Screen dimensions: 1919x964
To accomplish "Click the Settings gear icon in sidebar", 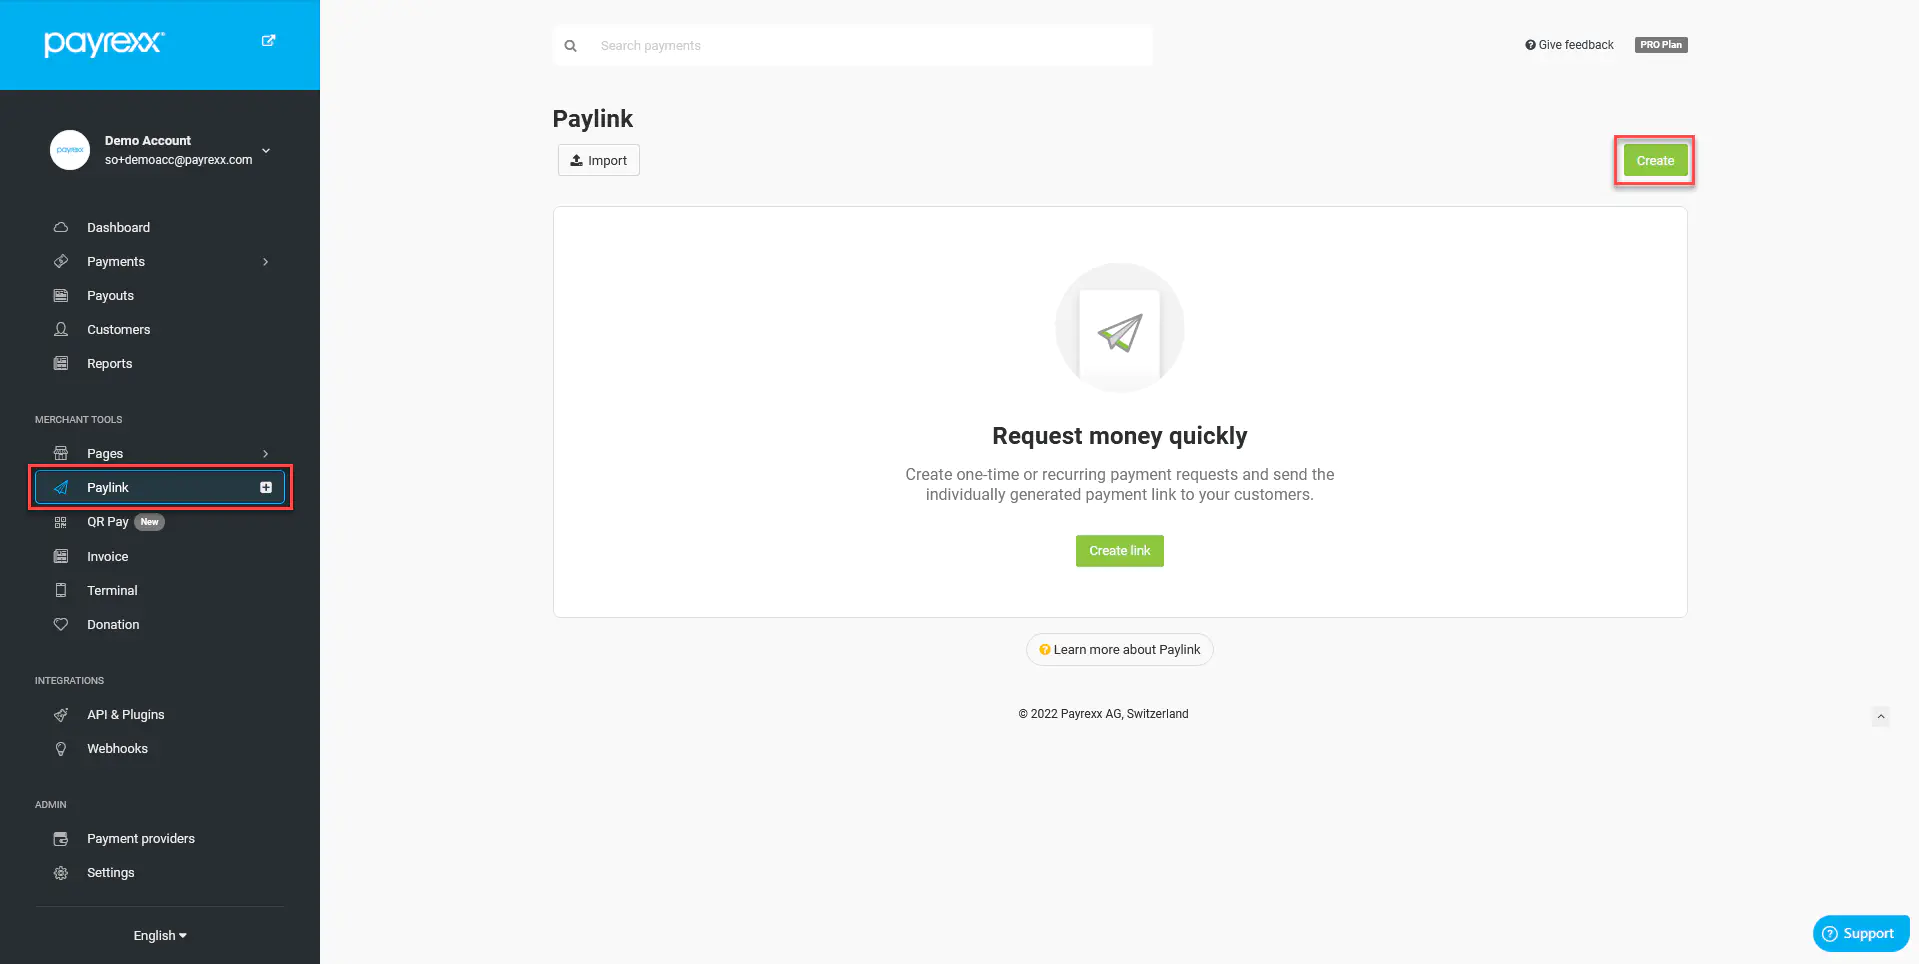I will 61,873.
